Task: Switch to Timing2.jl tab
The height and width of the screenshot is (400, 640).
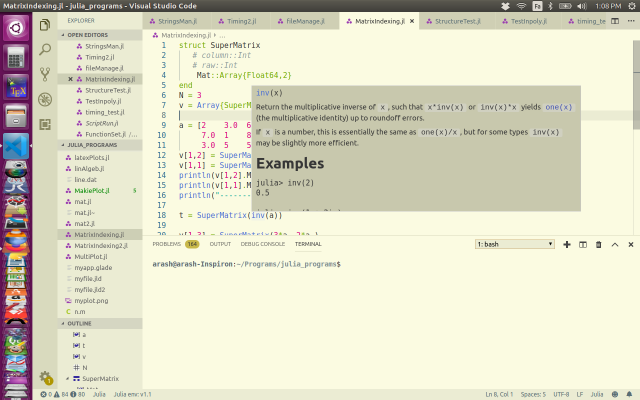Action: pos(241,21)
